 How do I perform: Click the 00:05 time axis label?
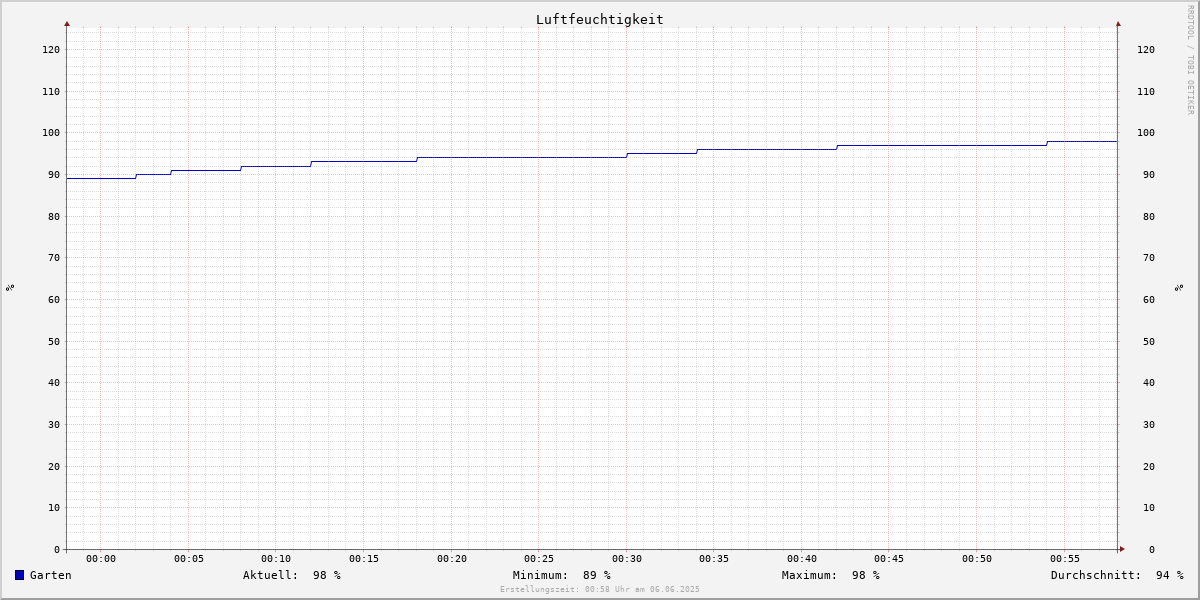pyautogui.click(x=189, y=559)
